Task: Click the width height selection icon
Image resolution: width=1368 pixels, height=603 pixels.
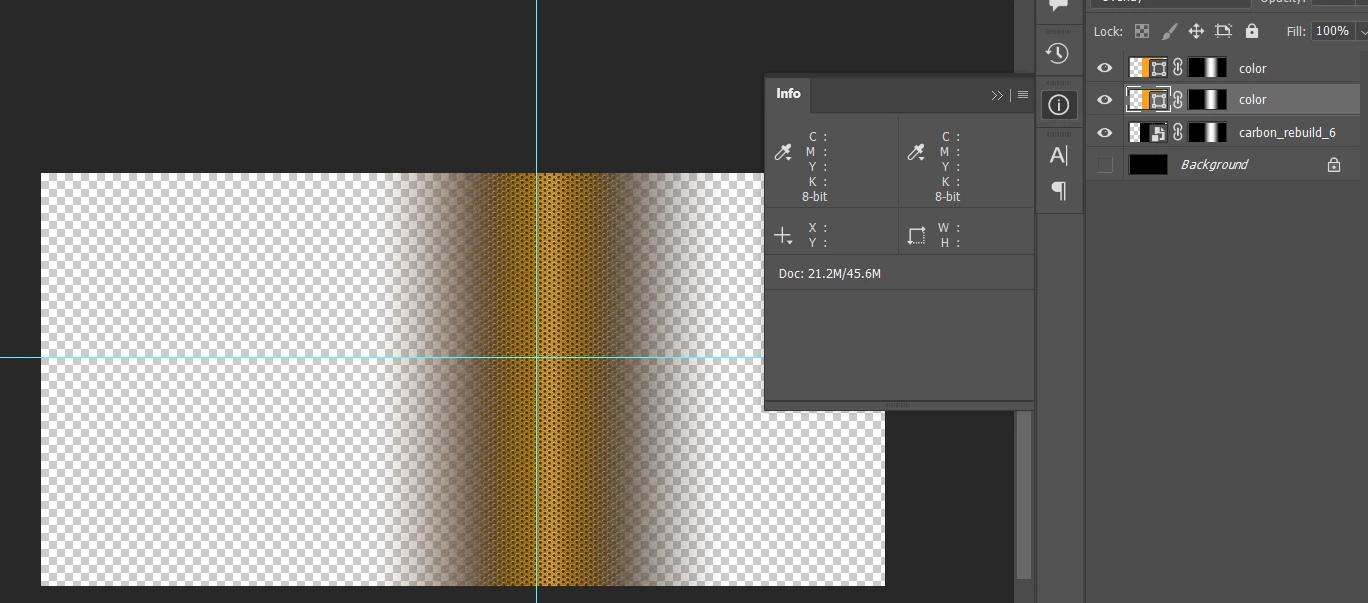Action: (x=916, y=236)
